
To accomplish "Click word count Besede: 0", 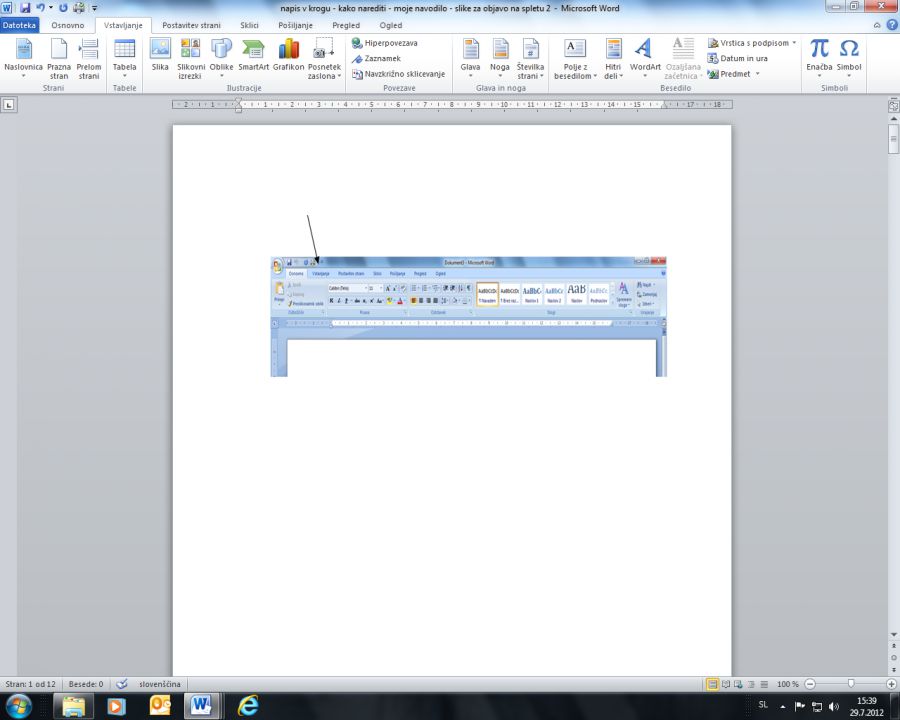I will click(86, 684).
